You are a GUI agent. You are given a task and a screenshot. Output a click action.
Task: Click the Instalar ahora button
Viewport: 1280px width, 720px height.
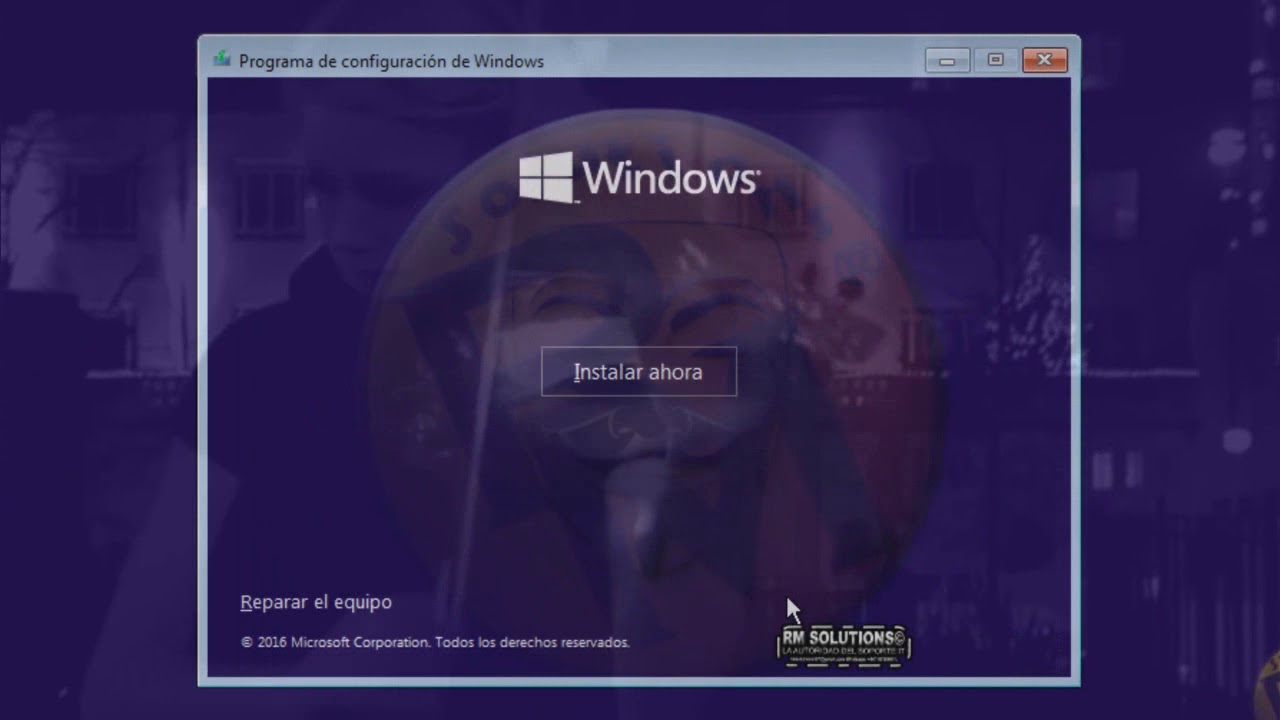tap(639, 372)
